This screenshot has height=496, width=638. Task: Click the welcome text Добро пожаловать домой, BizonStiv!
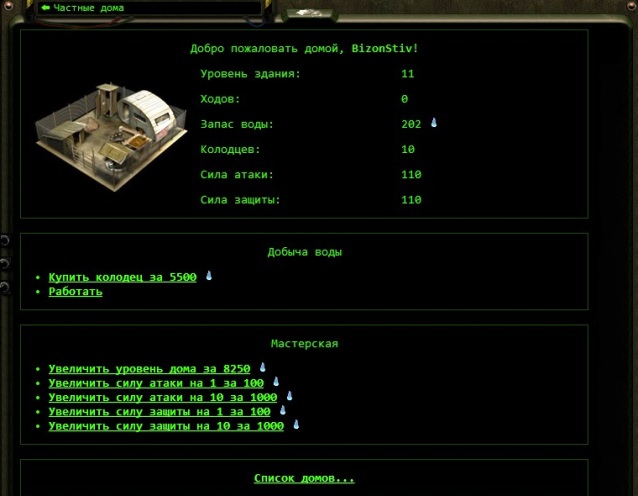click(304, 48)
